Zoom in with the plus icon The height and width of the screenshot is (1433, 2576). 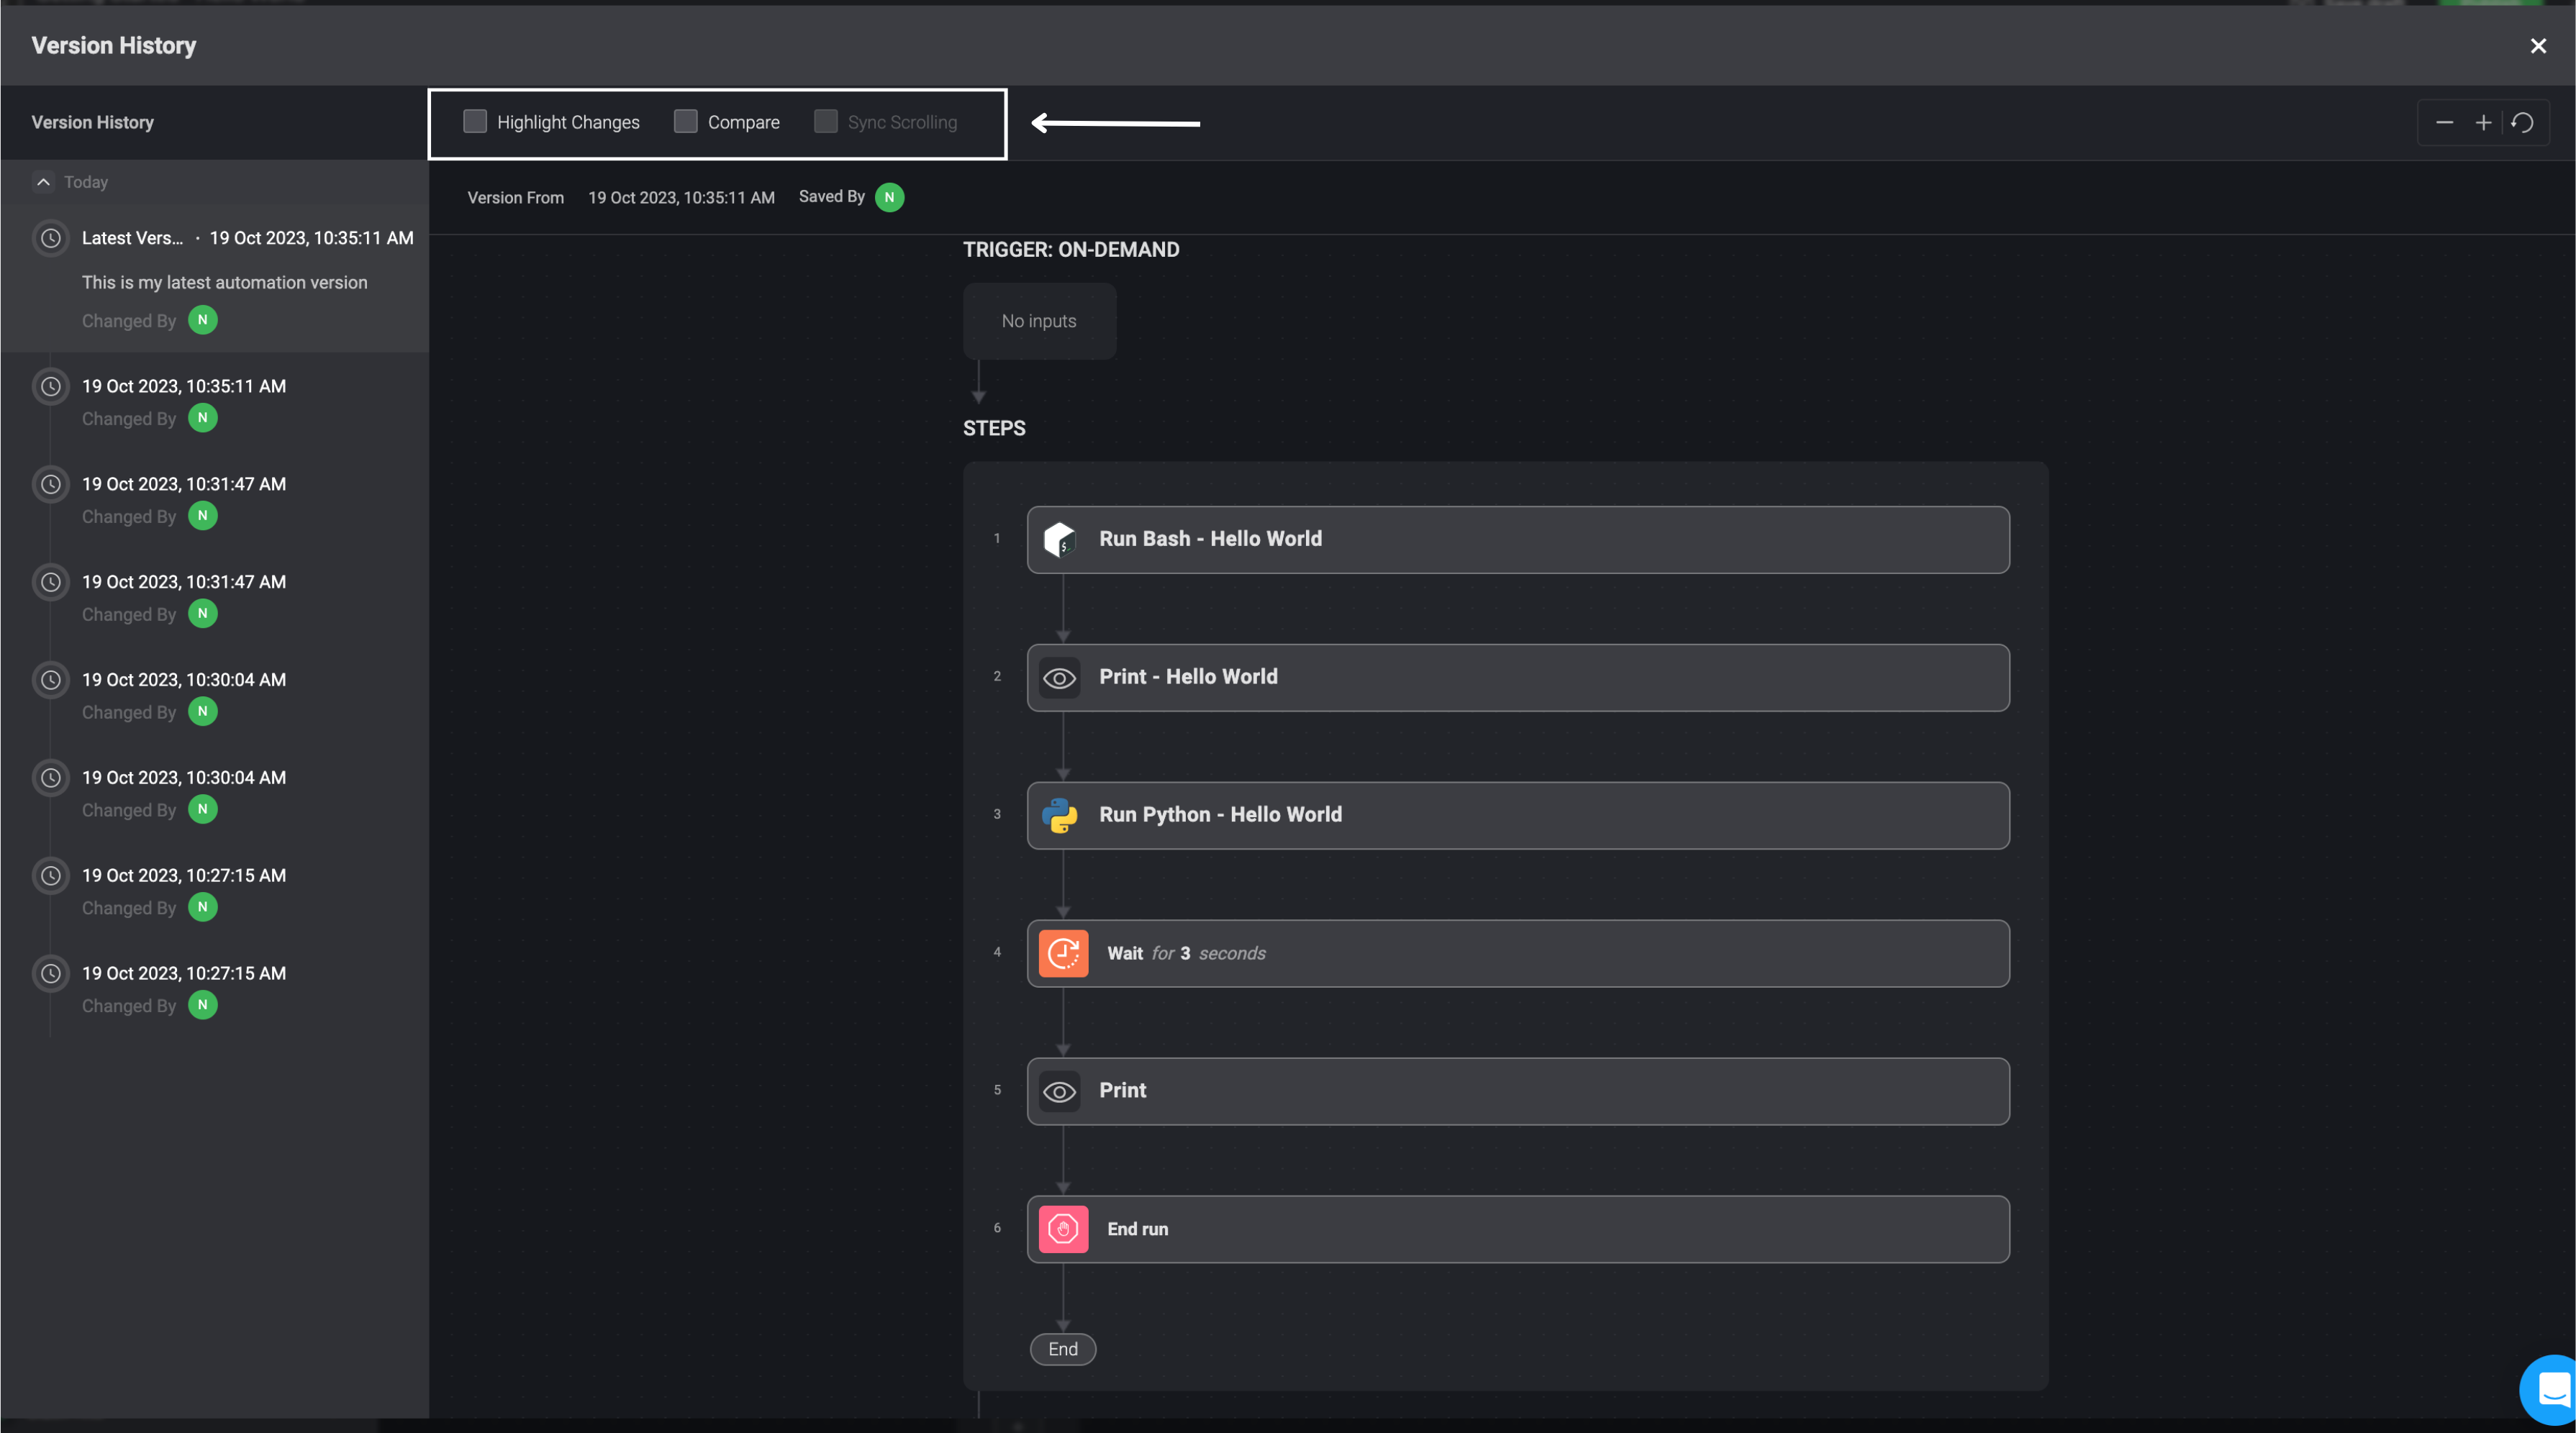tap(2483, 123)
